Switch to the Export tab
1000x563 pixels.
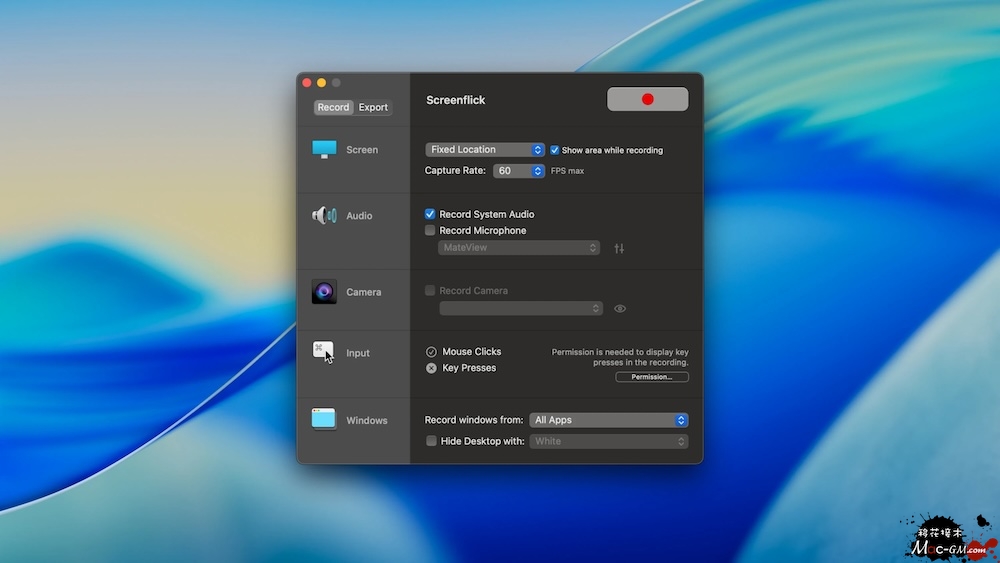373,107
